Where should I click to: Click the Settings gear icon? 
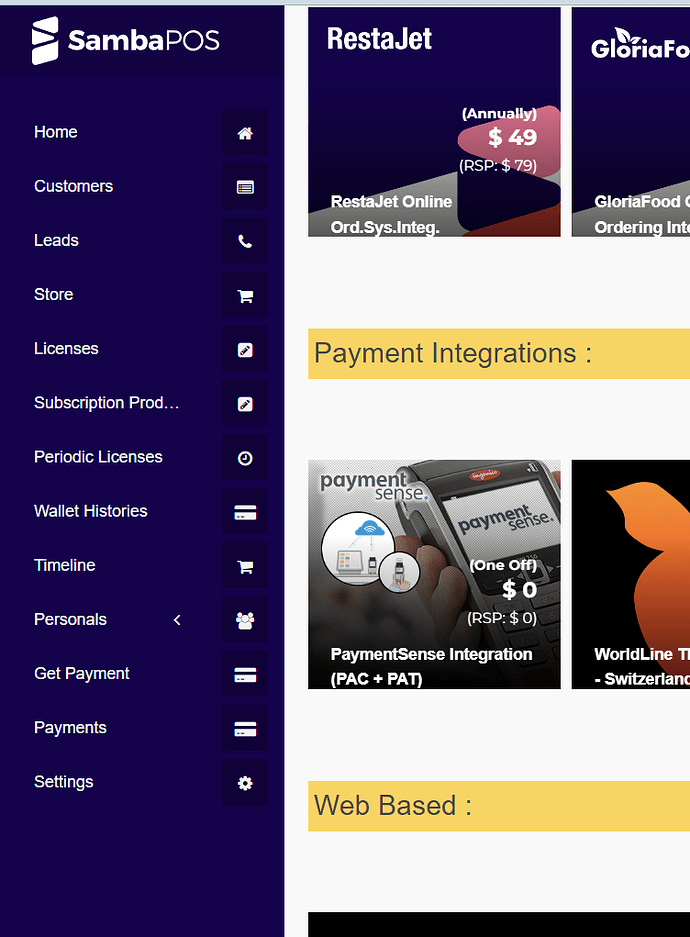click(245, 783)
